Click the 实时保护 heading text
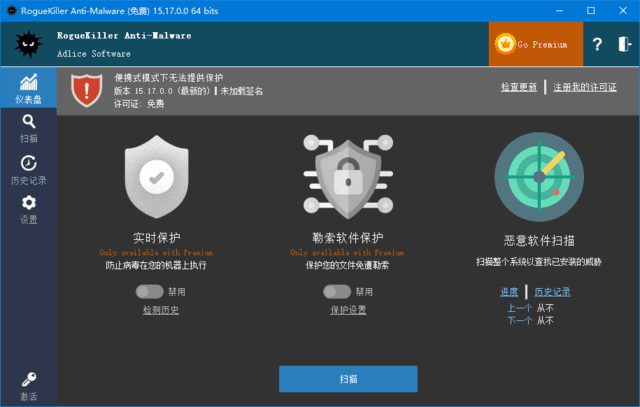The width and height of the screenshot is (640, 407). (157, 238)
